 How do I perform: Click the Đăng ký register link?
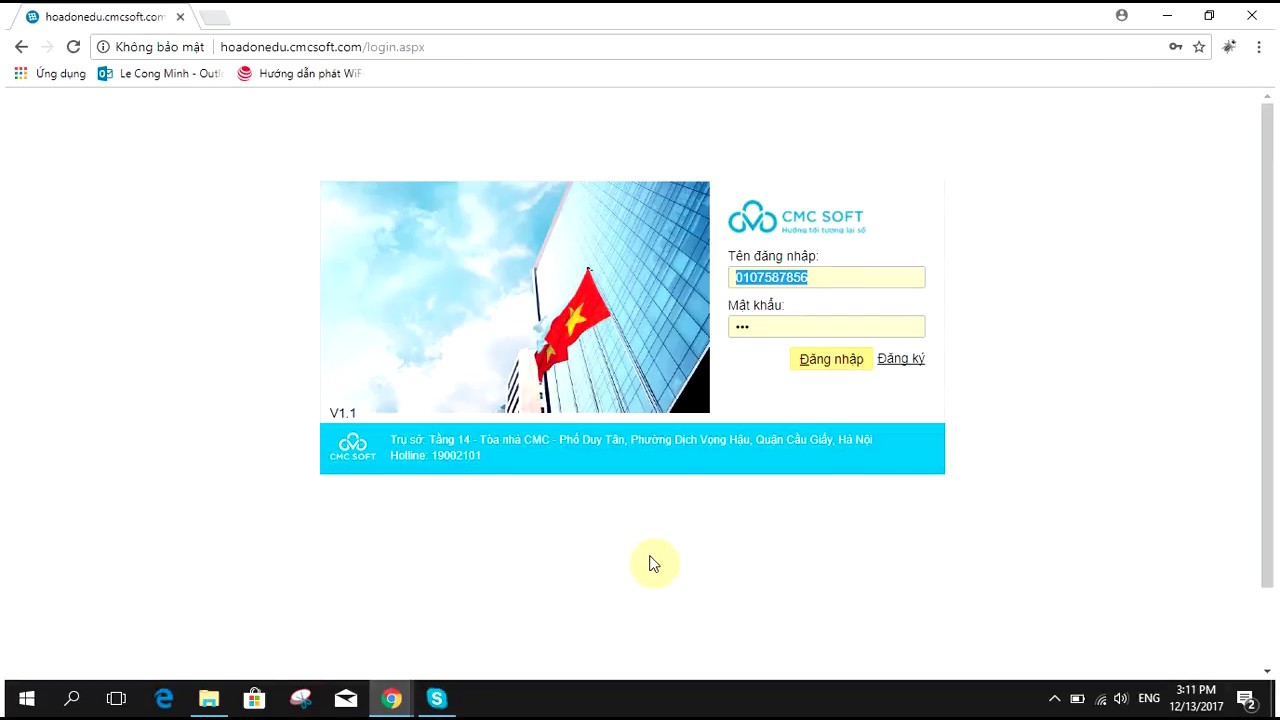[x=901, y=359]
